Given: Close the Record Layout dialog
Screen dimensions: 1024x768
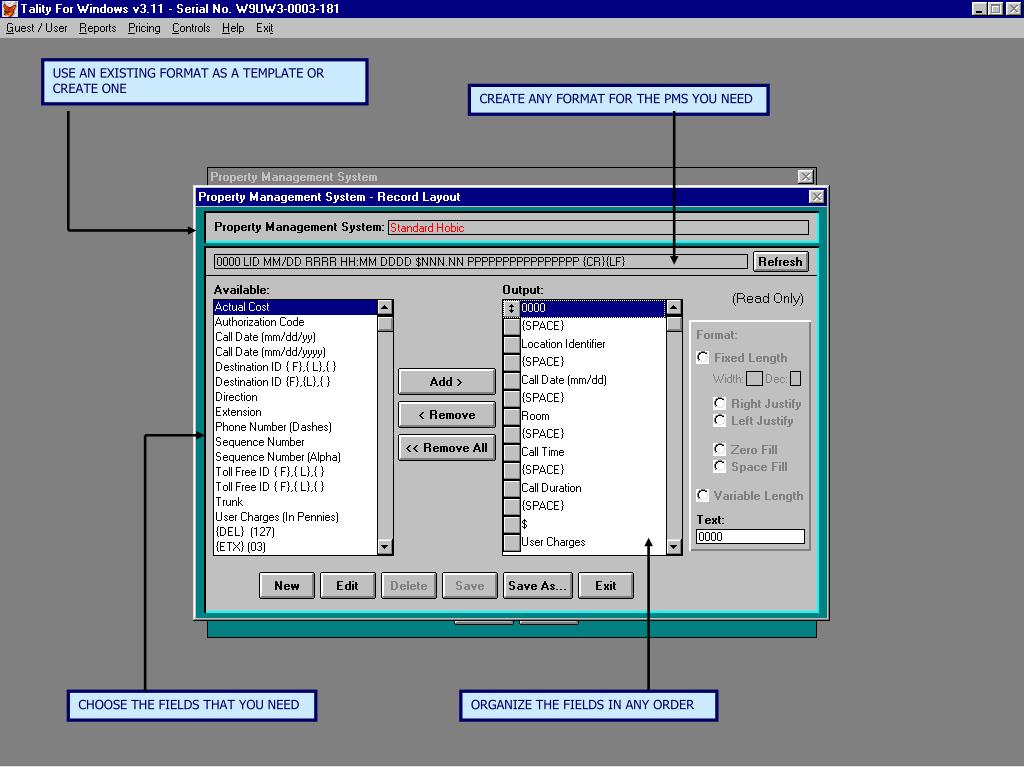Looking at the screenshot, I should pos(816,197).
